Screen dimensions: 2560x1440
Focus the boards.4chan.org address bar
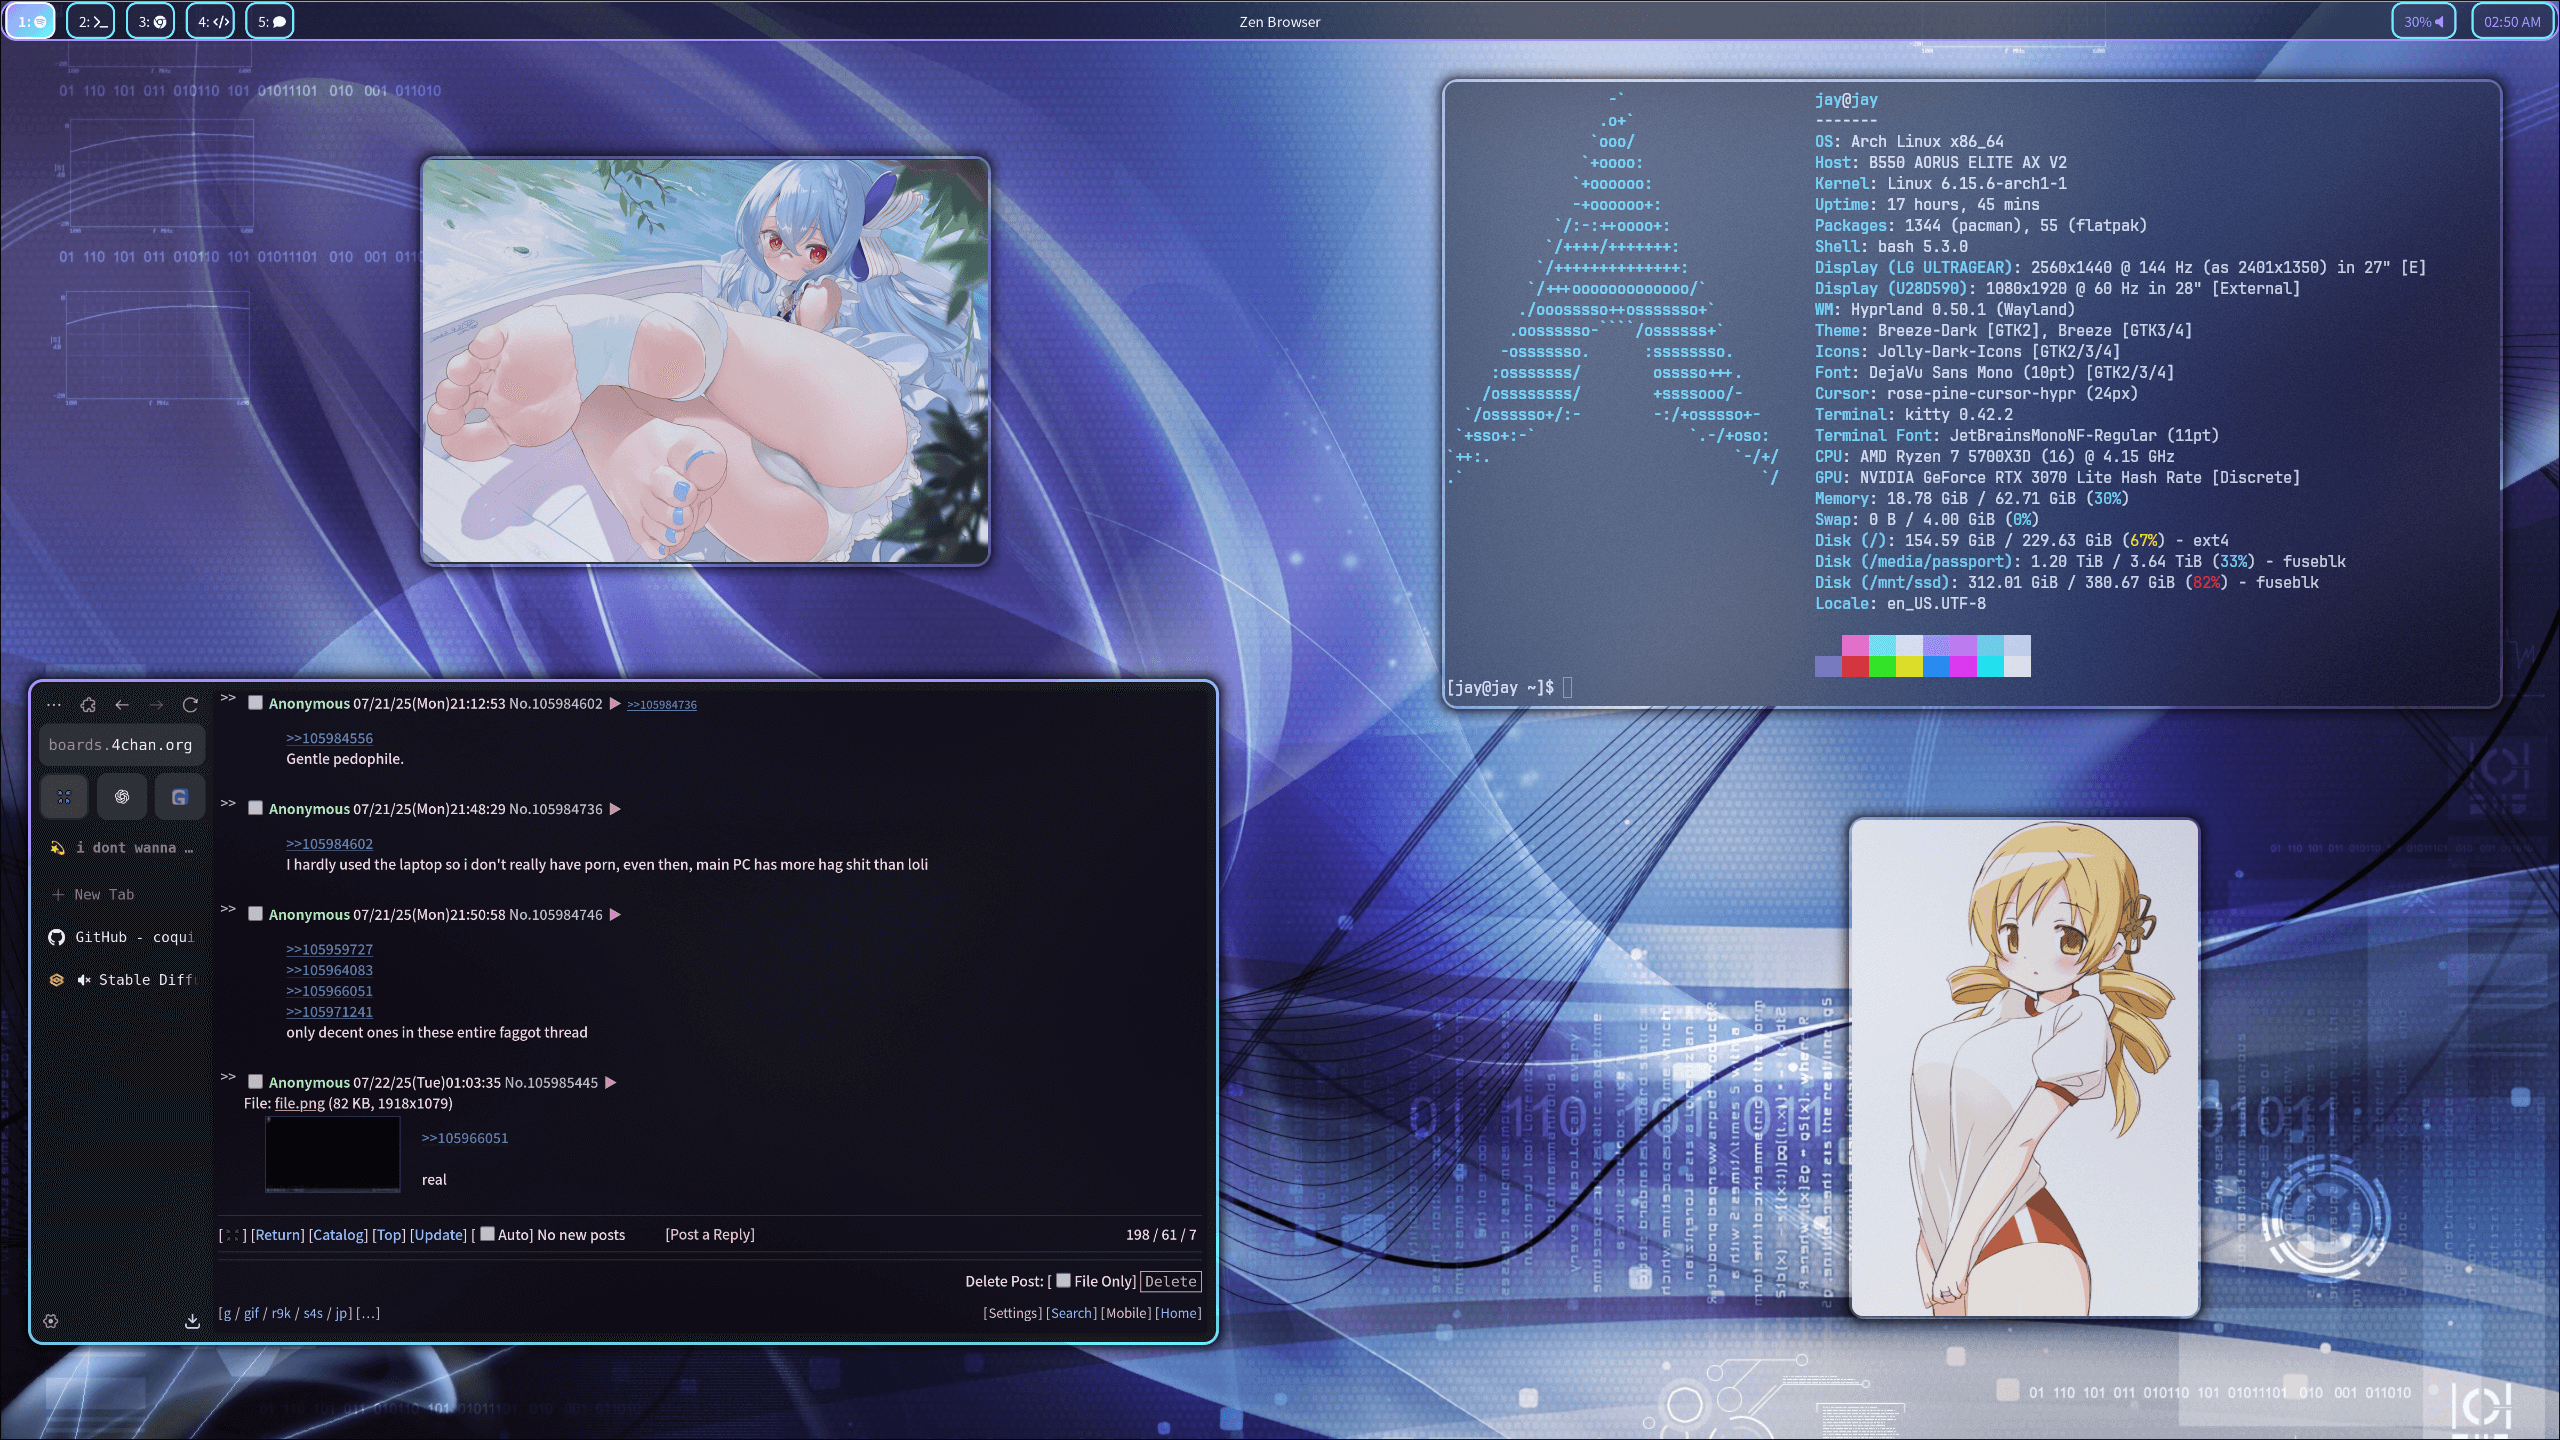pyautogui.click(x=121, y=745)
